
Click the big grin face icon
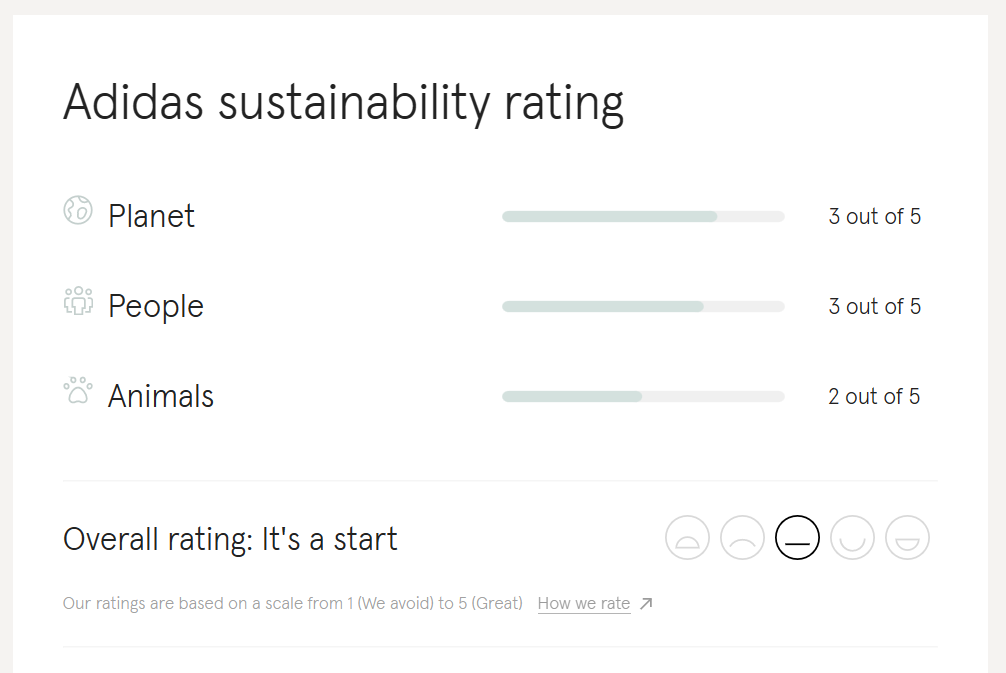point(907,538)
